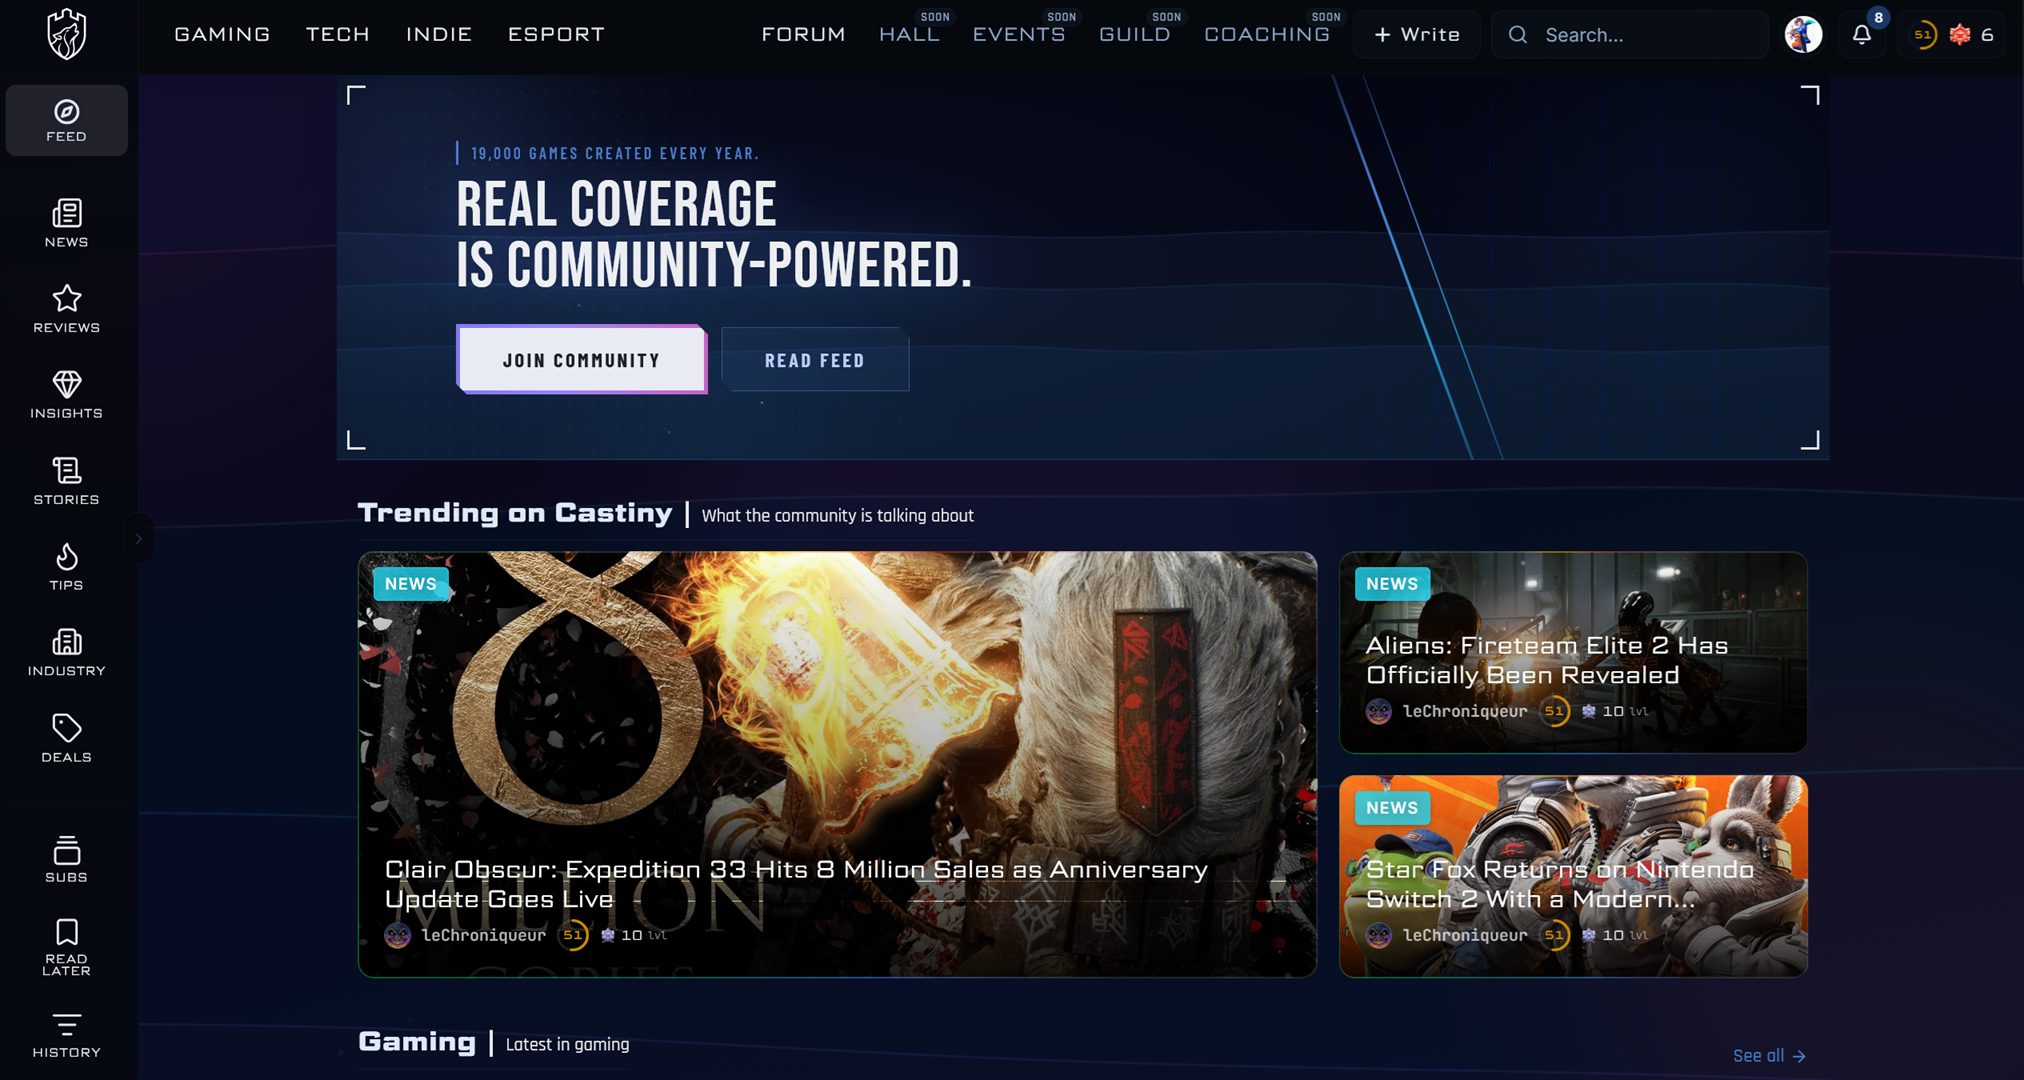Viewport: 2024px width, 1080px height.
Task: Click the '10 lvl' badge on Clair Obscur card
Action: tap(633, 936)
